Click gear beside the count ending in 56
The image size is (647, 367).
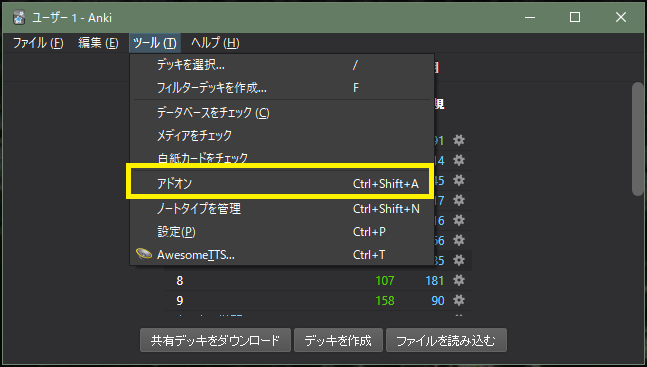[459, 240]
